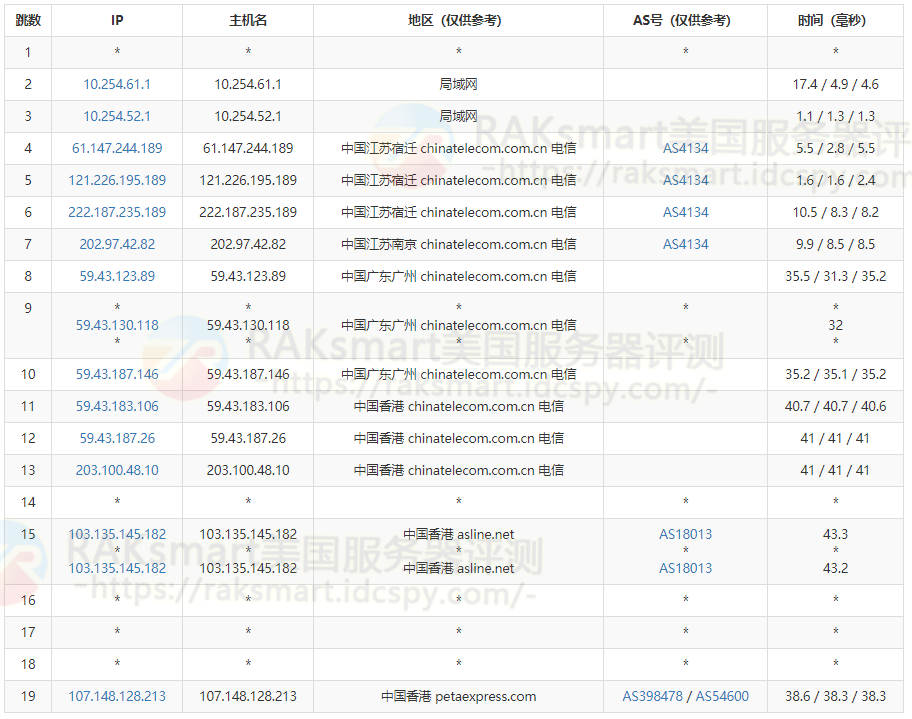Image resolution: width=912 pixels, height=719 pixels.
Task: Click the 时间（毫秒）column header
Action: [835, 21]
